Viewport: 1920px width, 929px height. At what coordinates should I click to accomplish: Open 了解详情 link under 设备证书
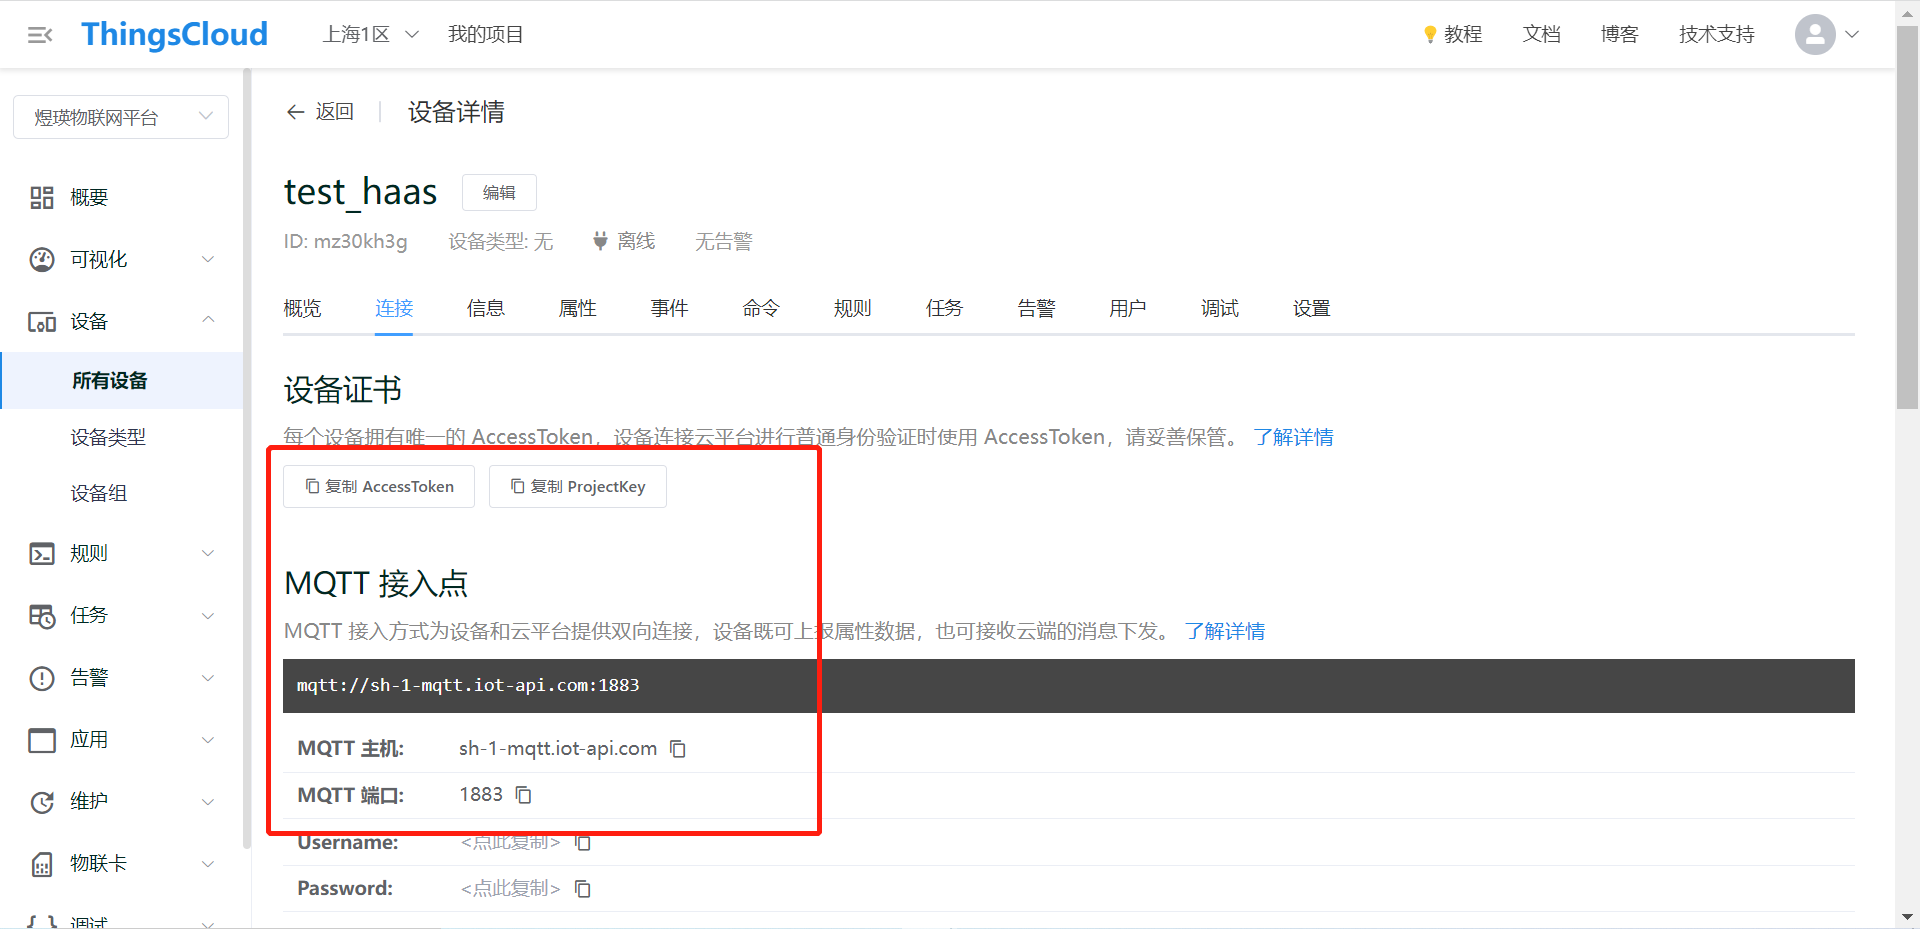pyautogui.click(x=1293, y=438)
